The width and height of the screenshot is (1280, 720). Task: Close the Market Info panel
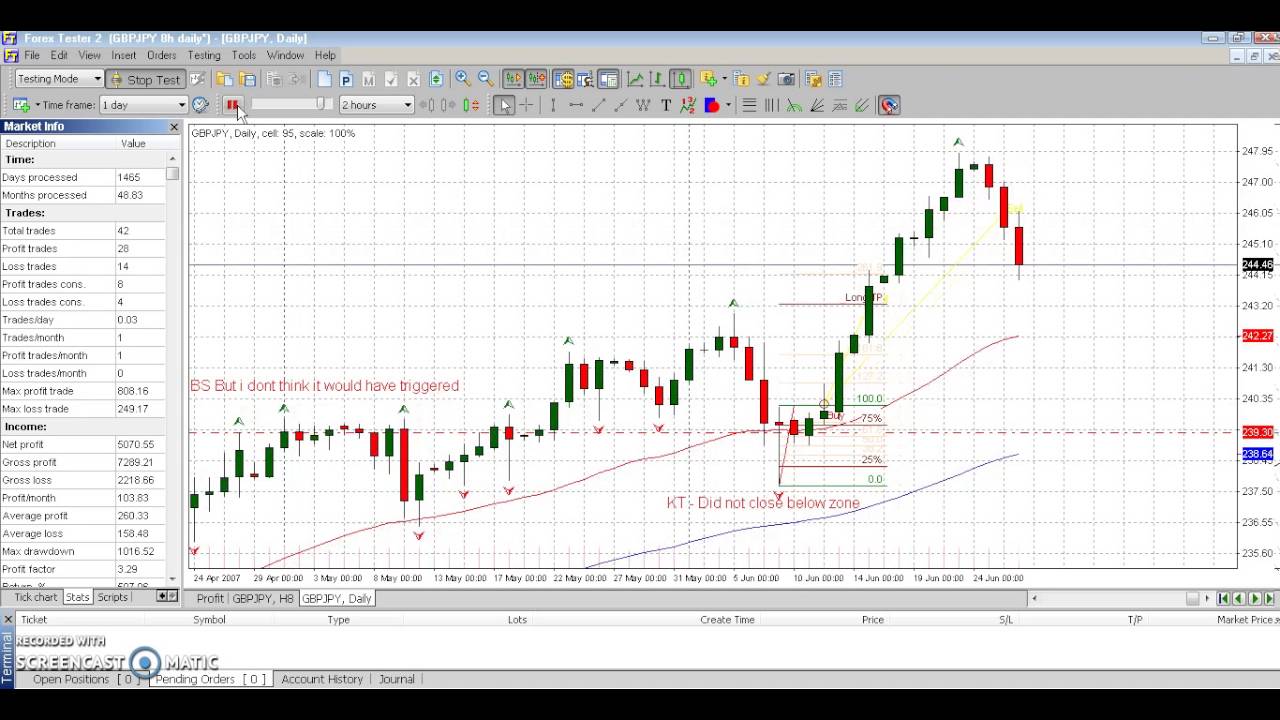[x=174, y=127]
